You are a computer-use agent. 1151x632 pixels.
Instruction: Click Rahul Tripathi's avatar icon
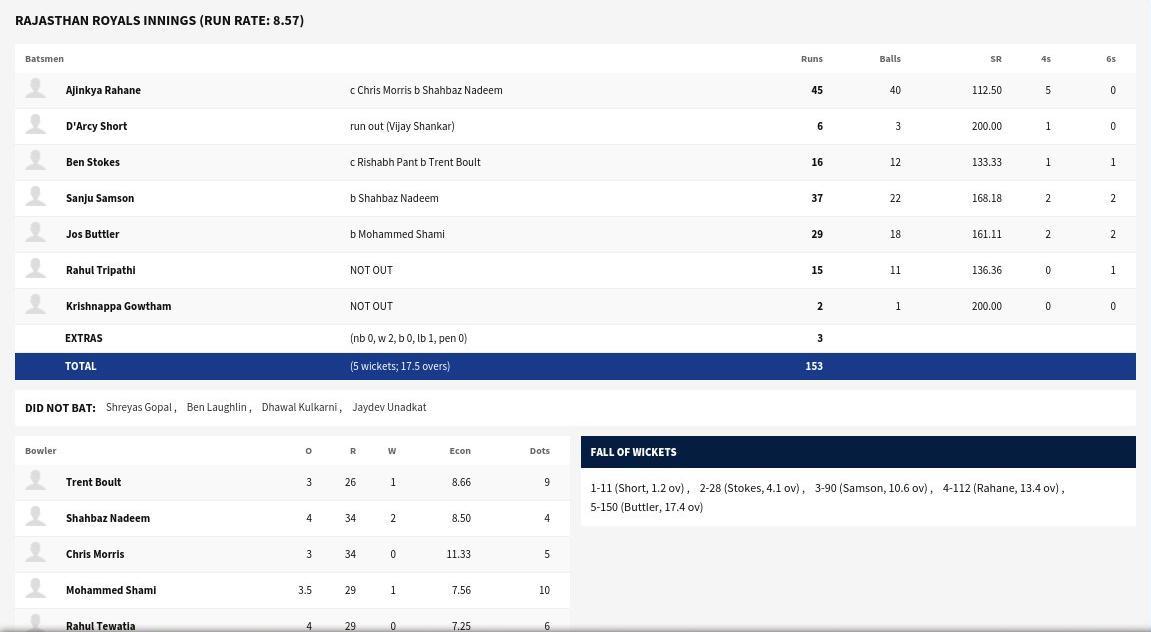35,268
